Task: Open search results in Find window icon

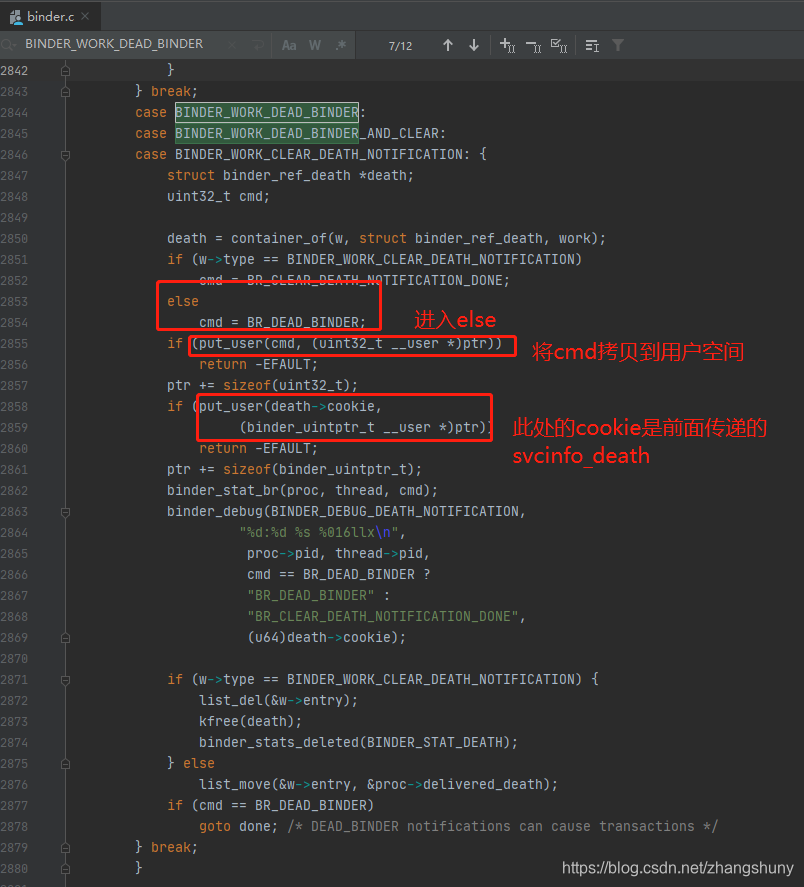Action: [x=592, y=46]
